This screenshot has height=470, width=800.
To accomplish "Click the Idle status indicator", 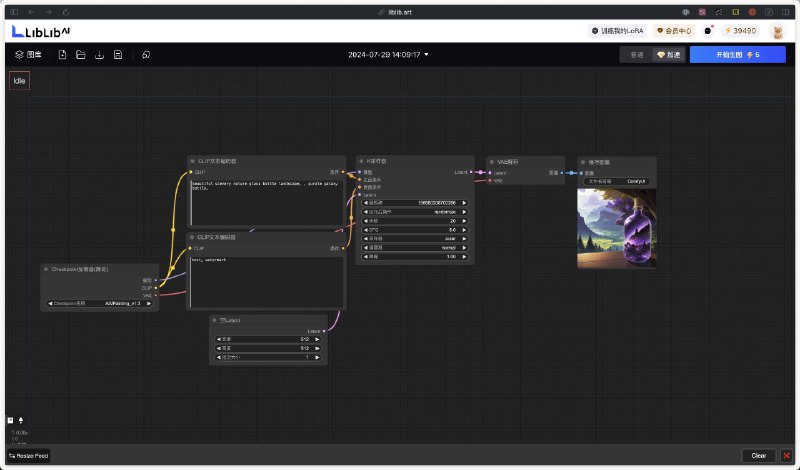I will click(x=19, y=81).
